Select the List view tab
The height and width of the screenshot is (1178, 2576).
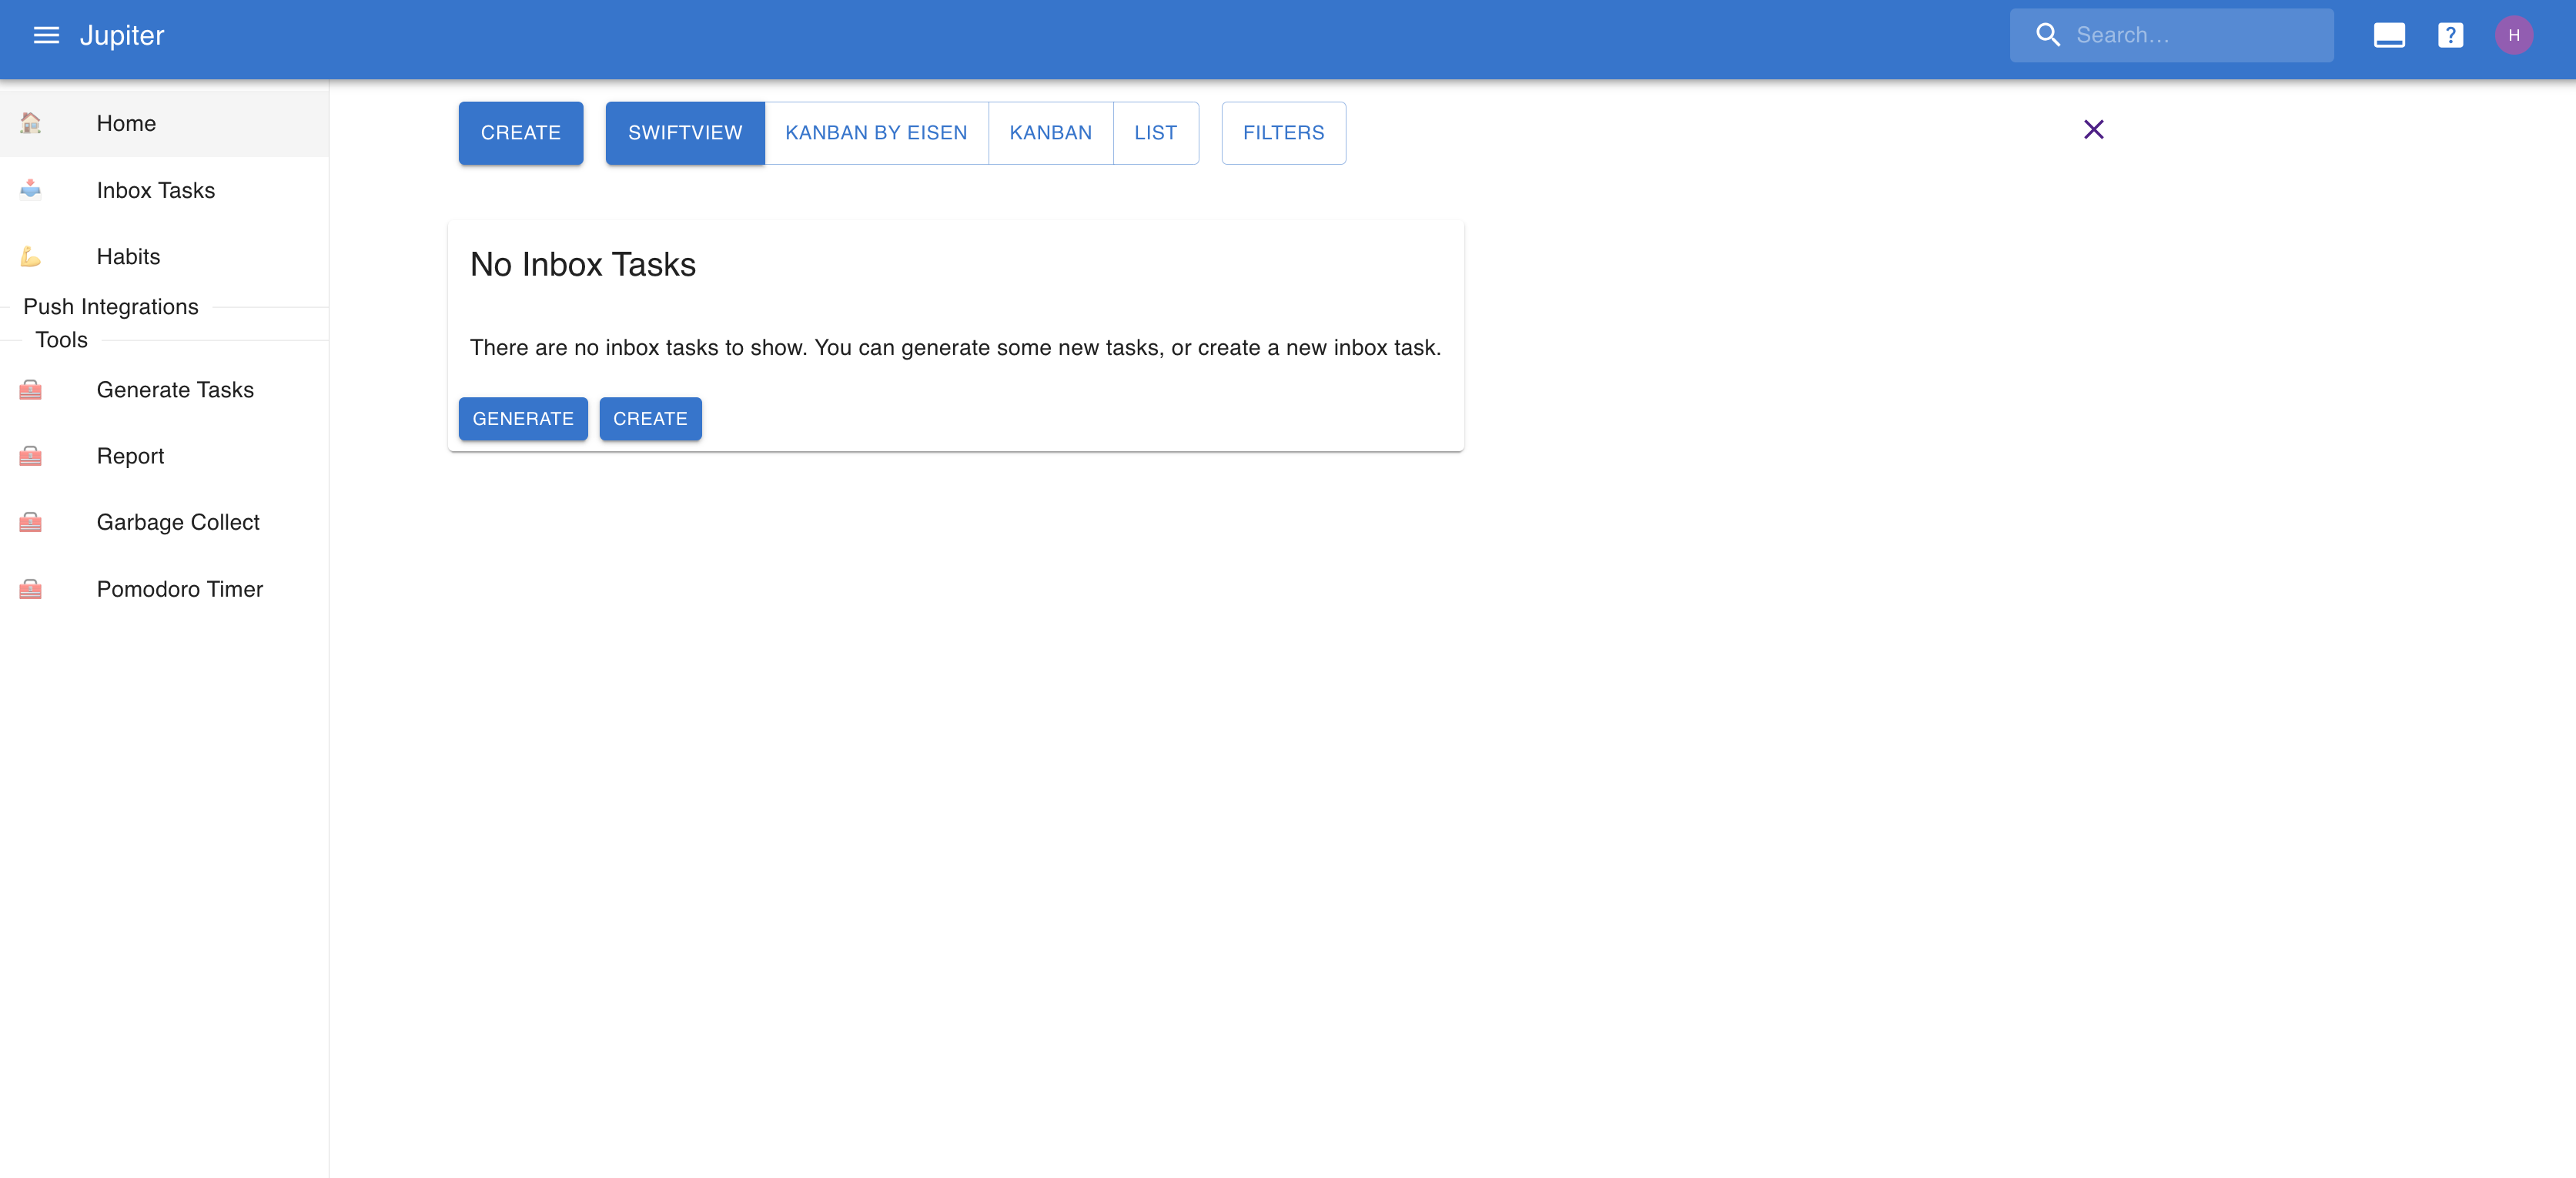click(1155, 133)
